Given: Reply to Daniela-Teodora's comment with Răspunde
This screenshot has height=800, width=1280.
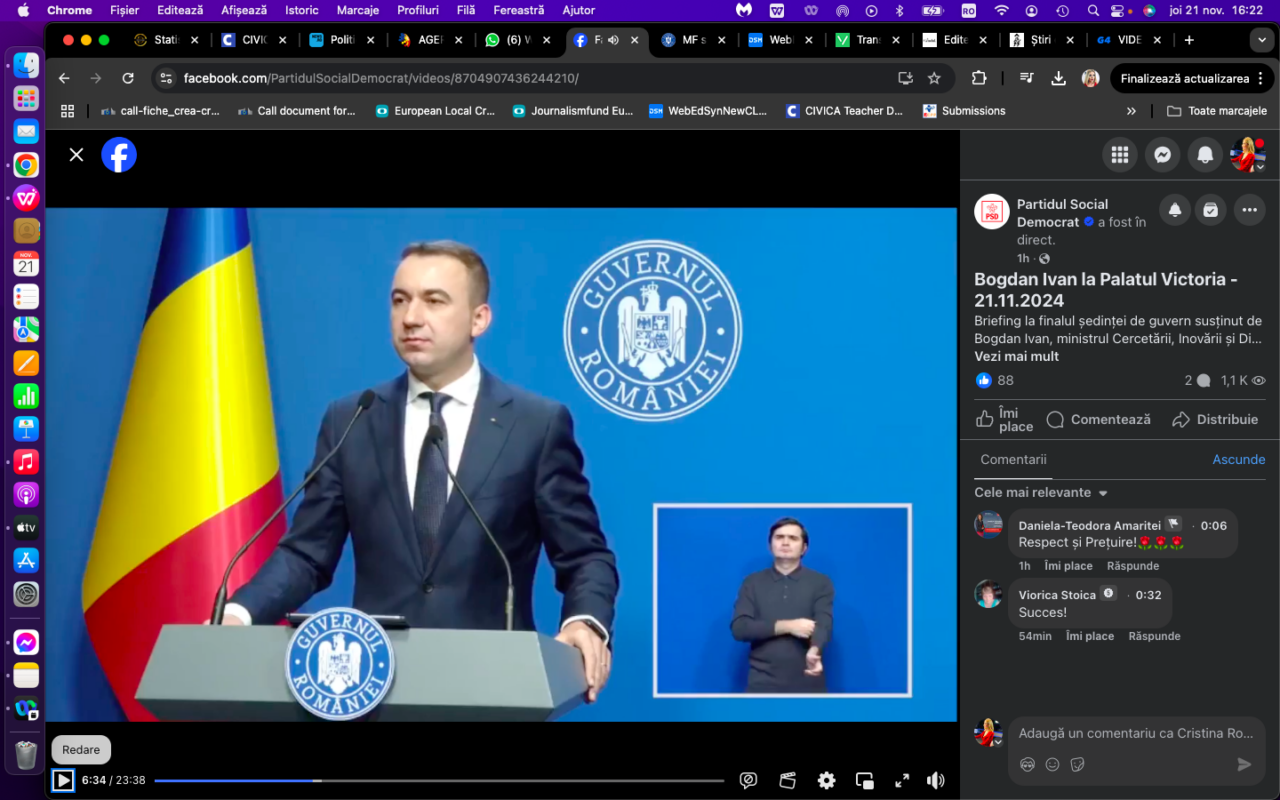Looking at the screenshot, I should tap(1133, 566).
